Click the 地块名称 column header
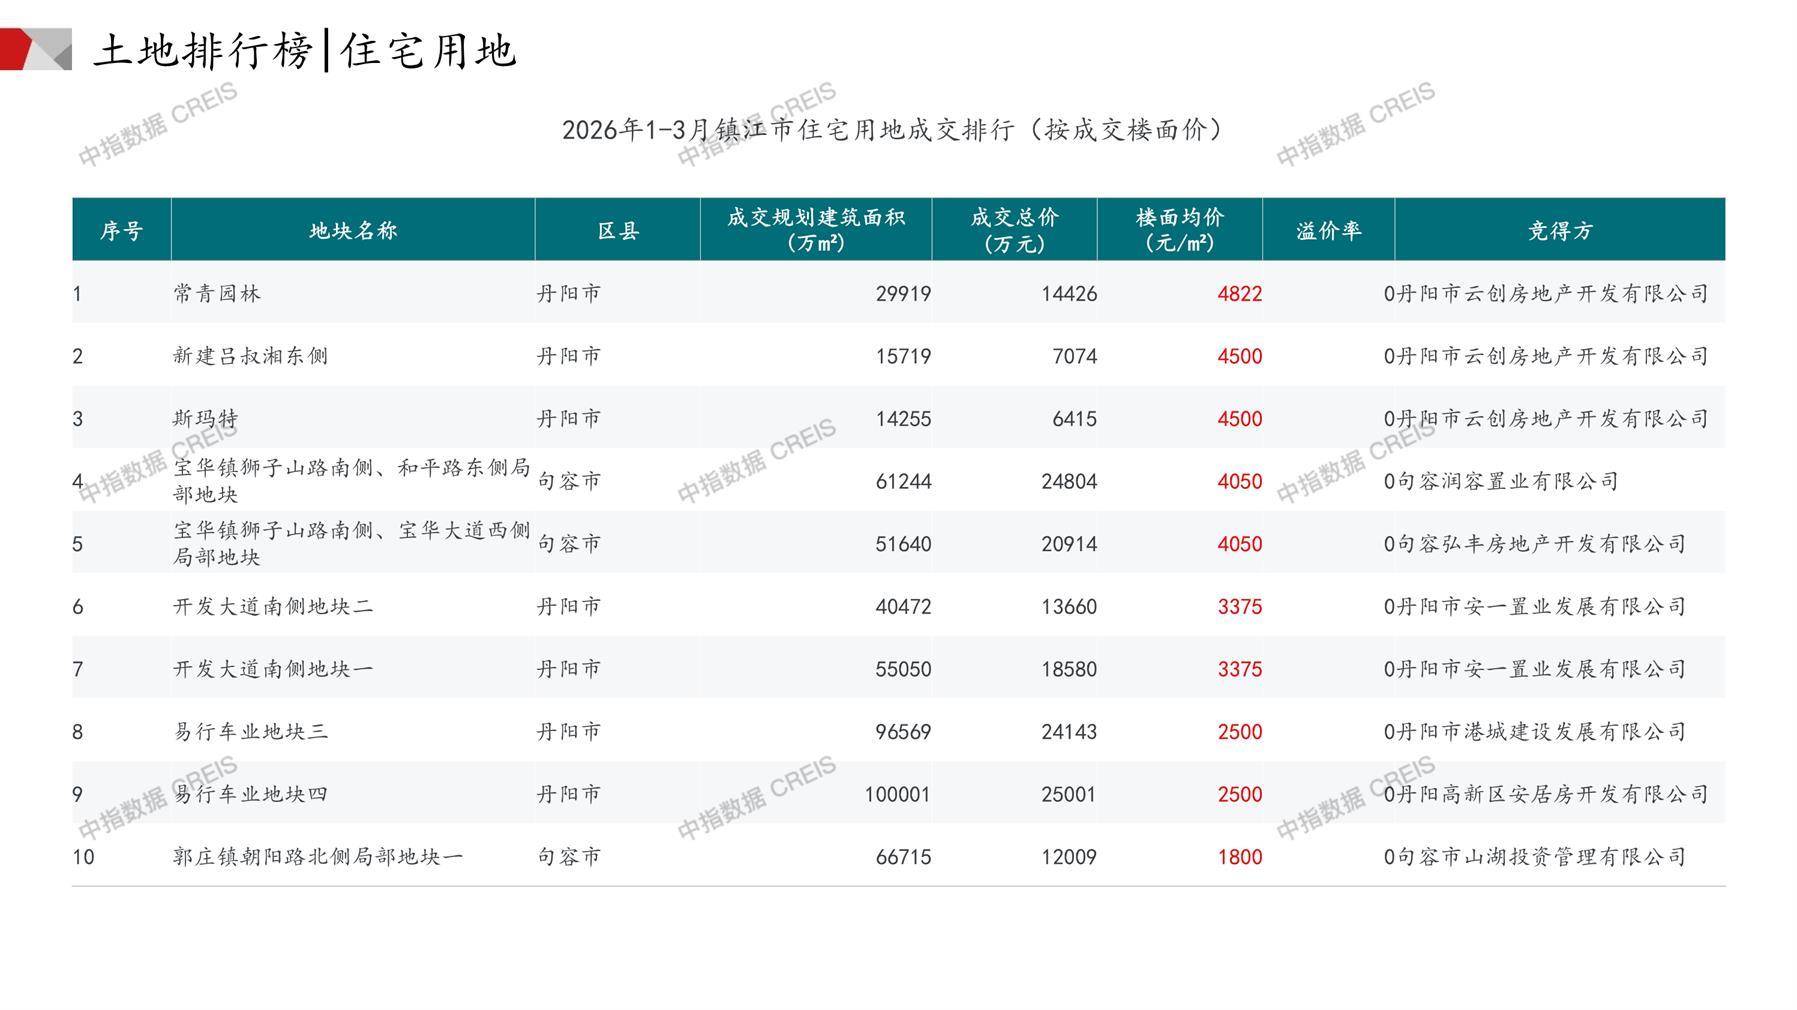This screenshot has width=1797, height=1010. 353,231
